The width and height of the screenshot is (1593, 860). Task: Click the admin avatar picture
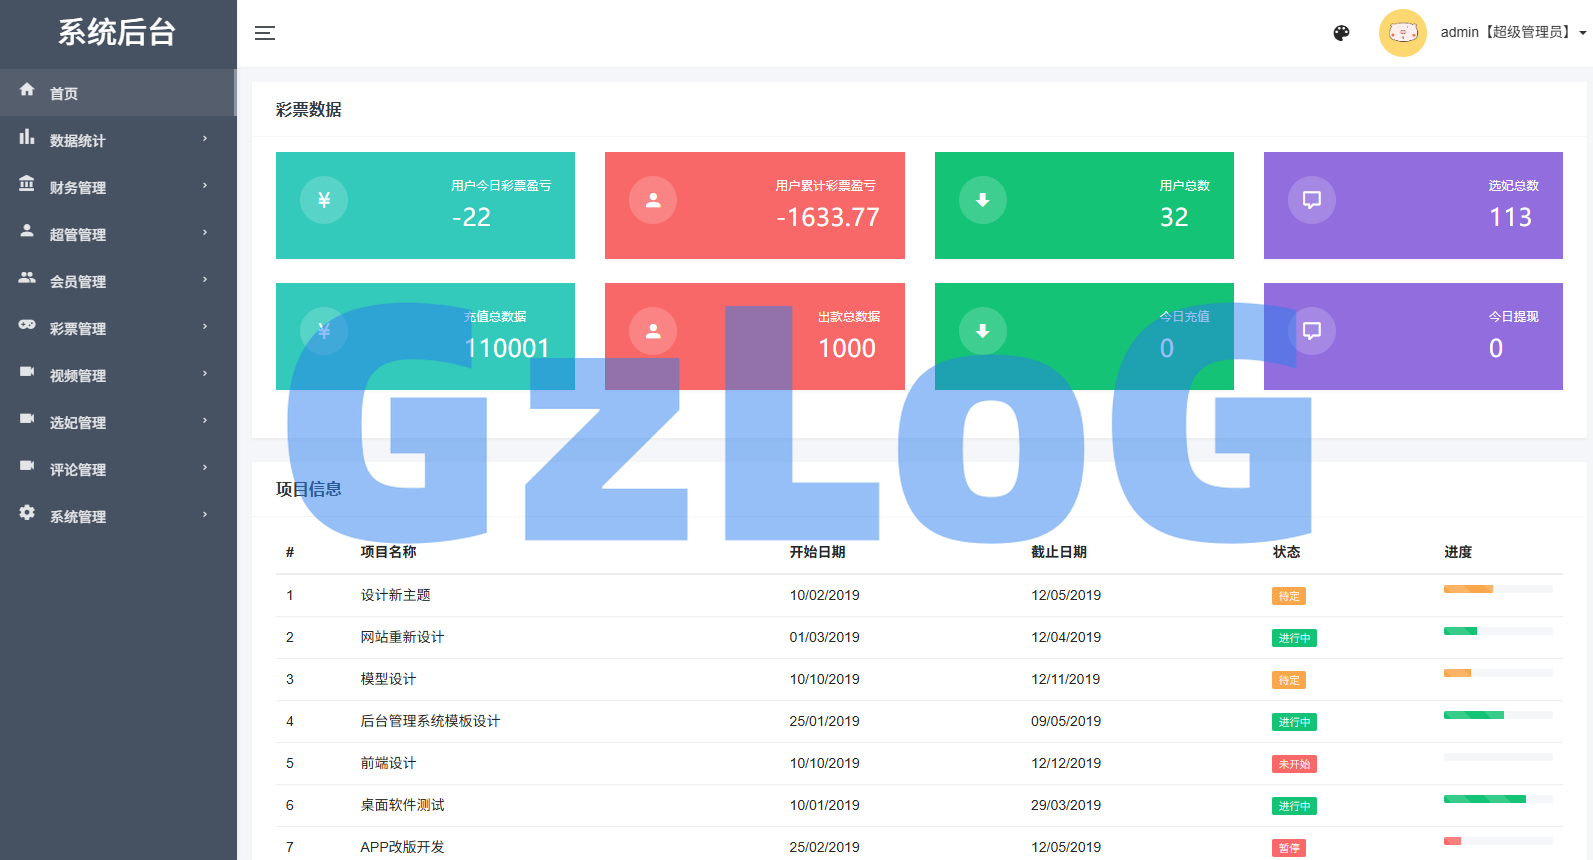click(x=1402, y=33)
